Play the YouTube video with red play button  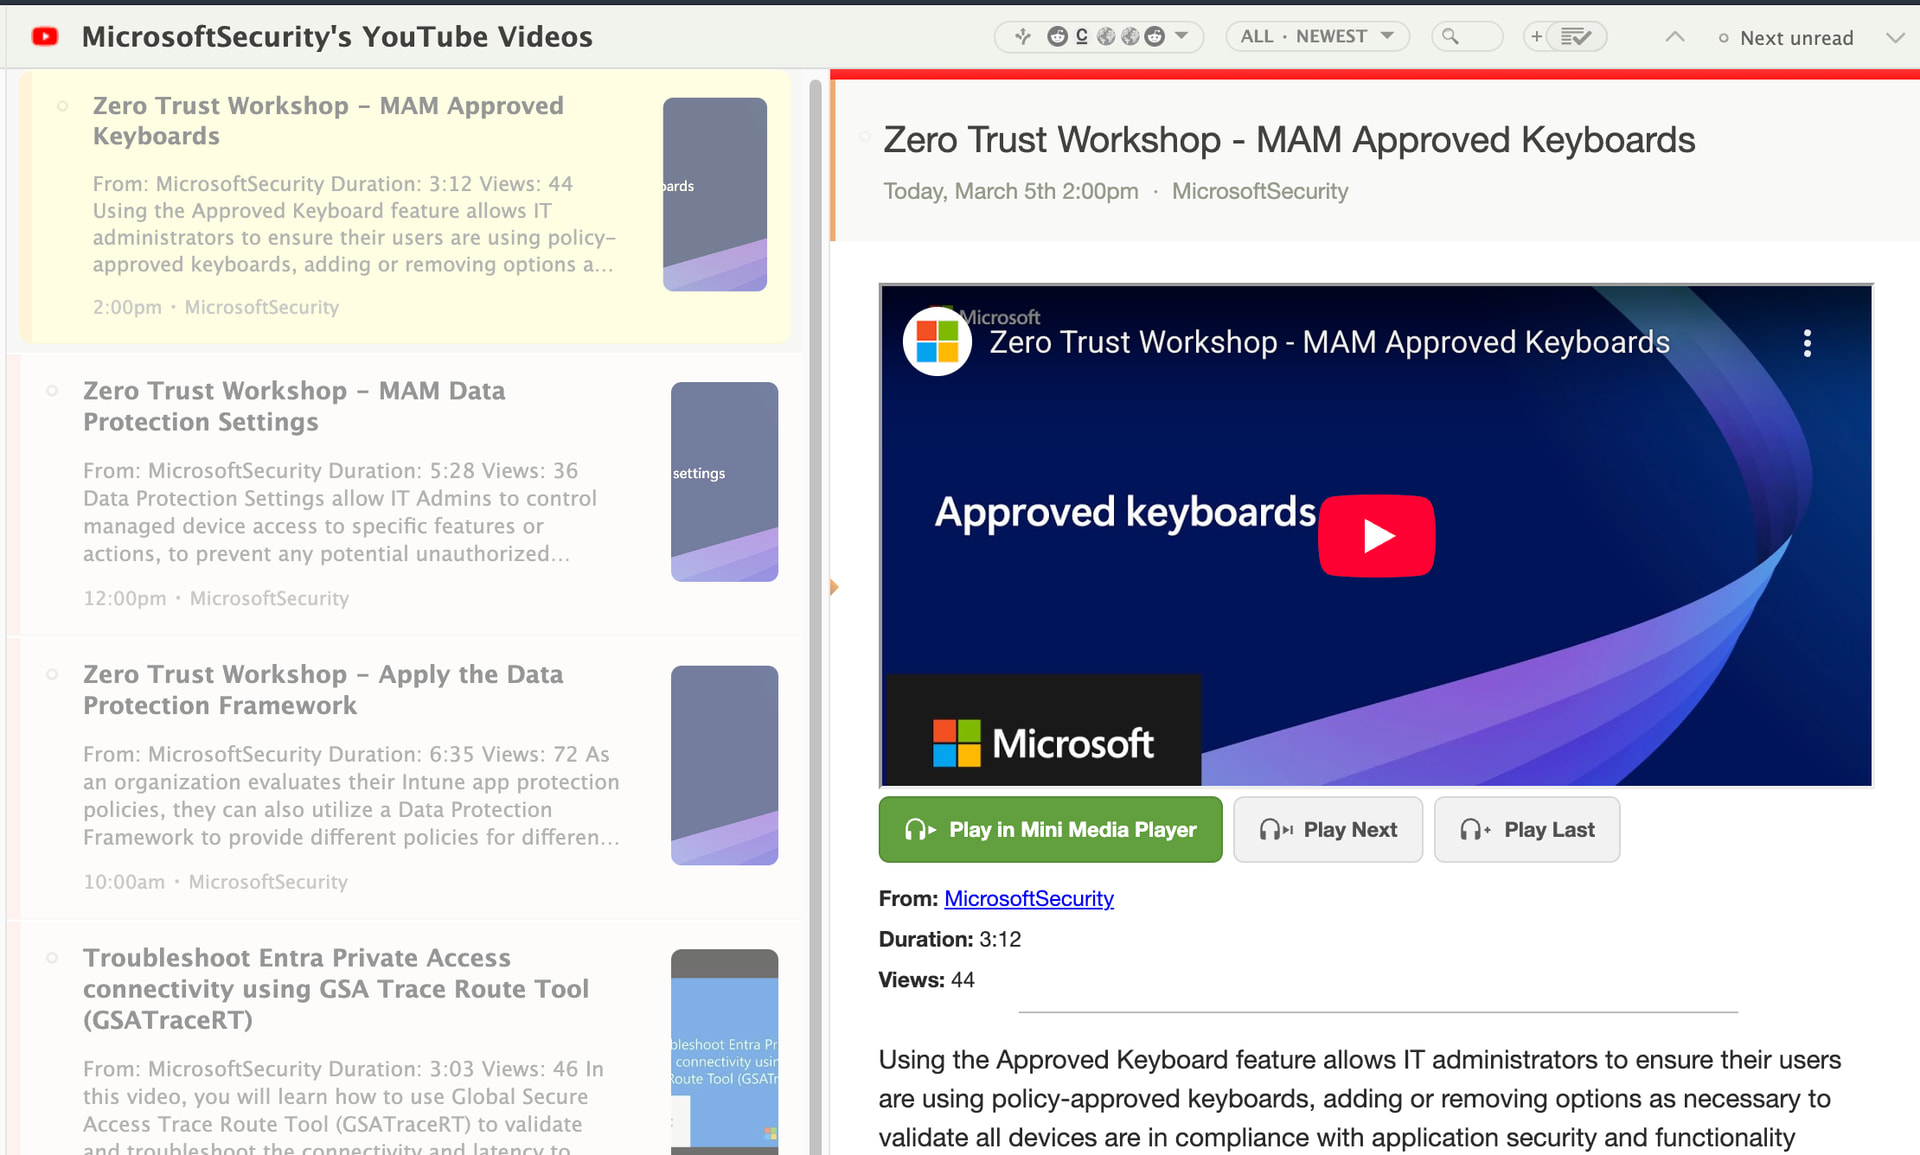[1376, 536]
